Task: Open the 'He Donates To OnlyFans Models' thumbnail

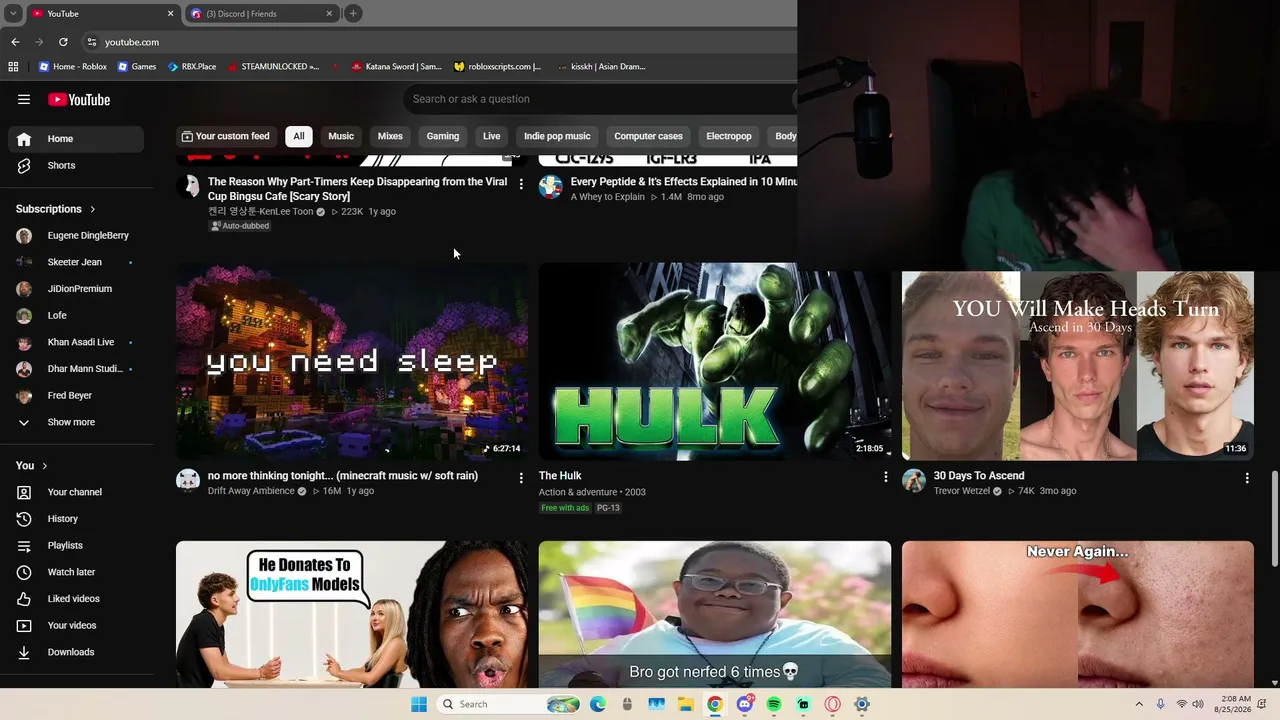Action: pyautogui.click(x=352, y=614)
